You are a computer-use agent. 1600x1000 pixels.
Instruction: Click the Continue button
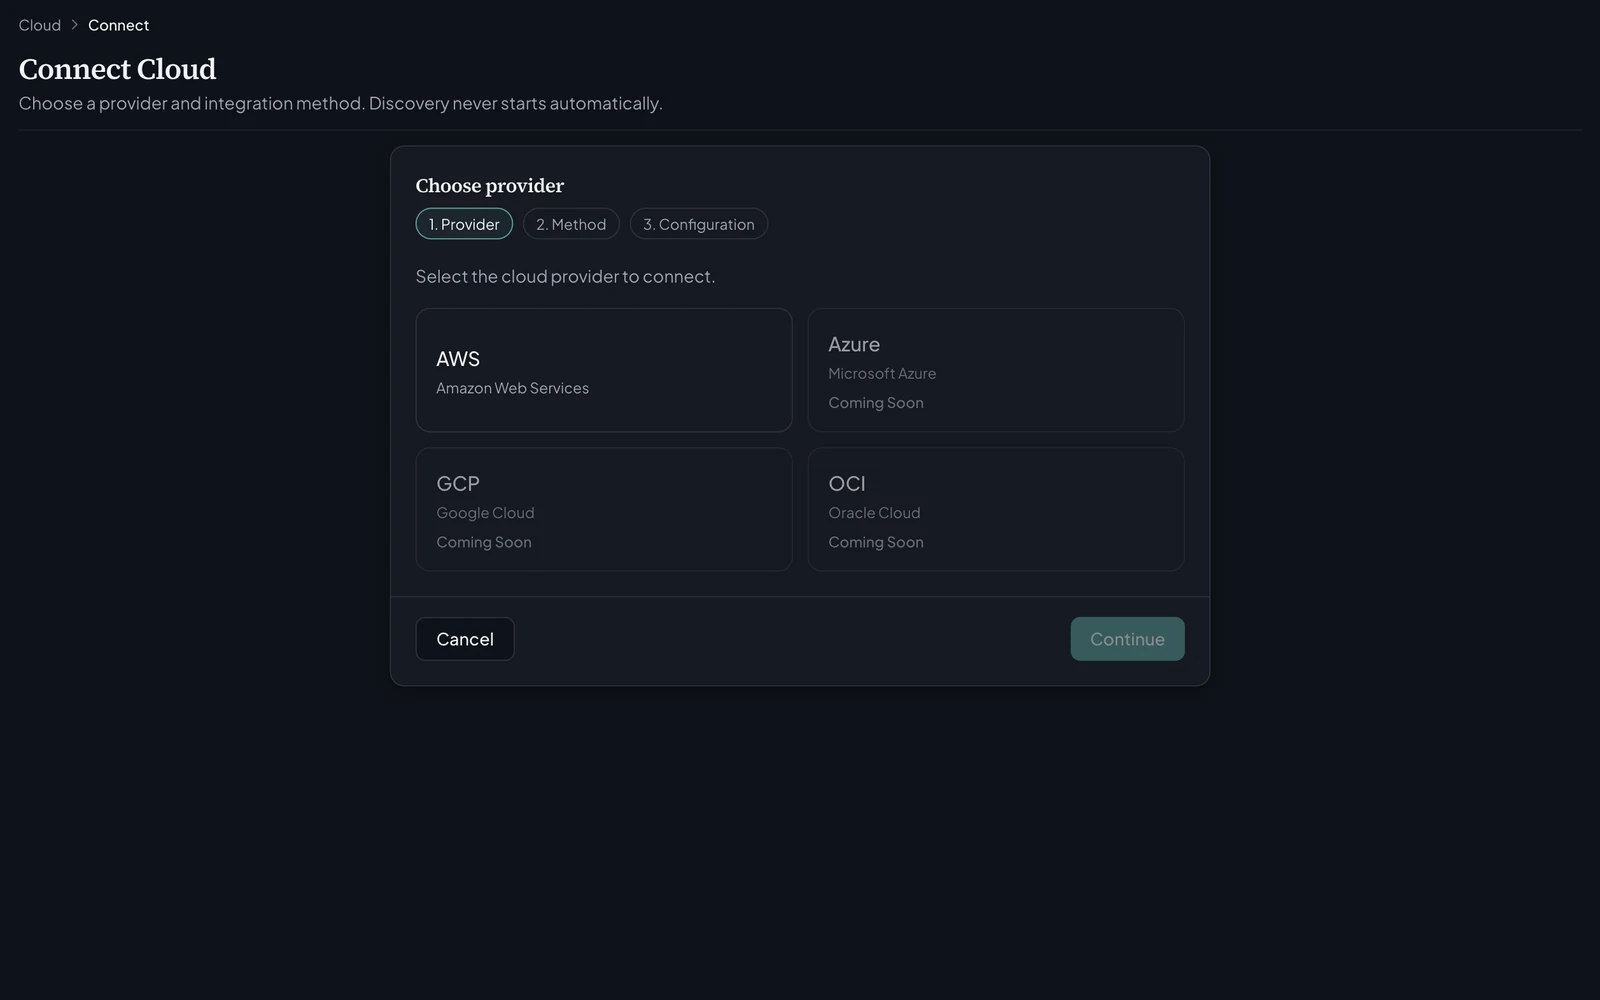point(1127,639)
